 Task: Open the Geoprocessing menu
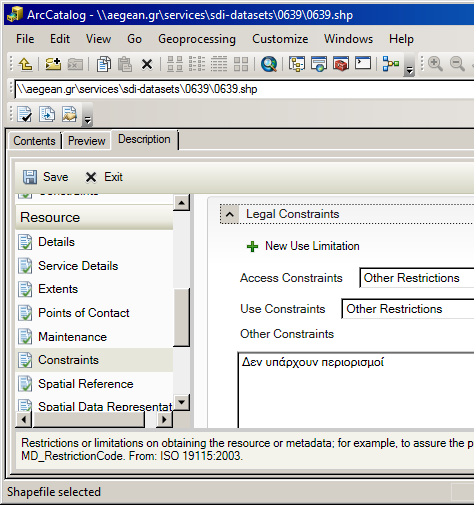click(197, 39)
